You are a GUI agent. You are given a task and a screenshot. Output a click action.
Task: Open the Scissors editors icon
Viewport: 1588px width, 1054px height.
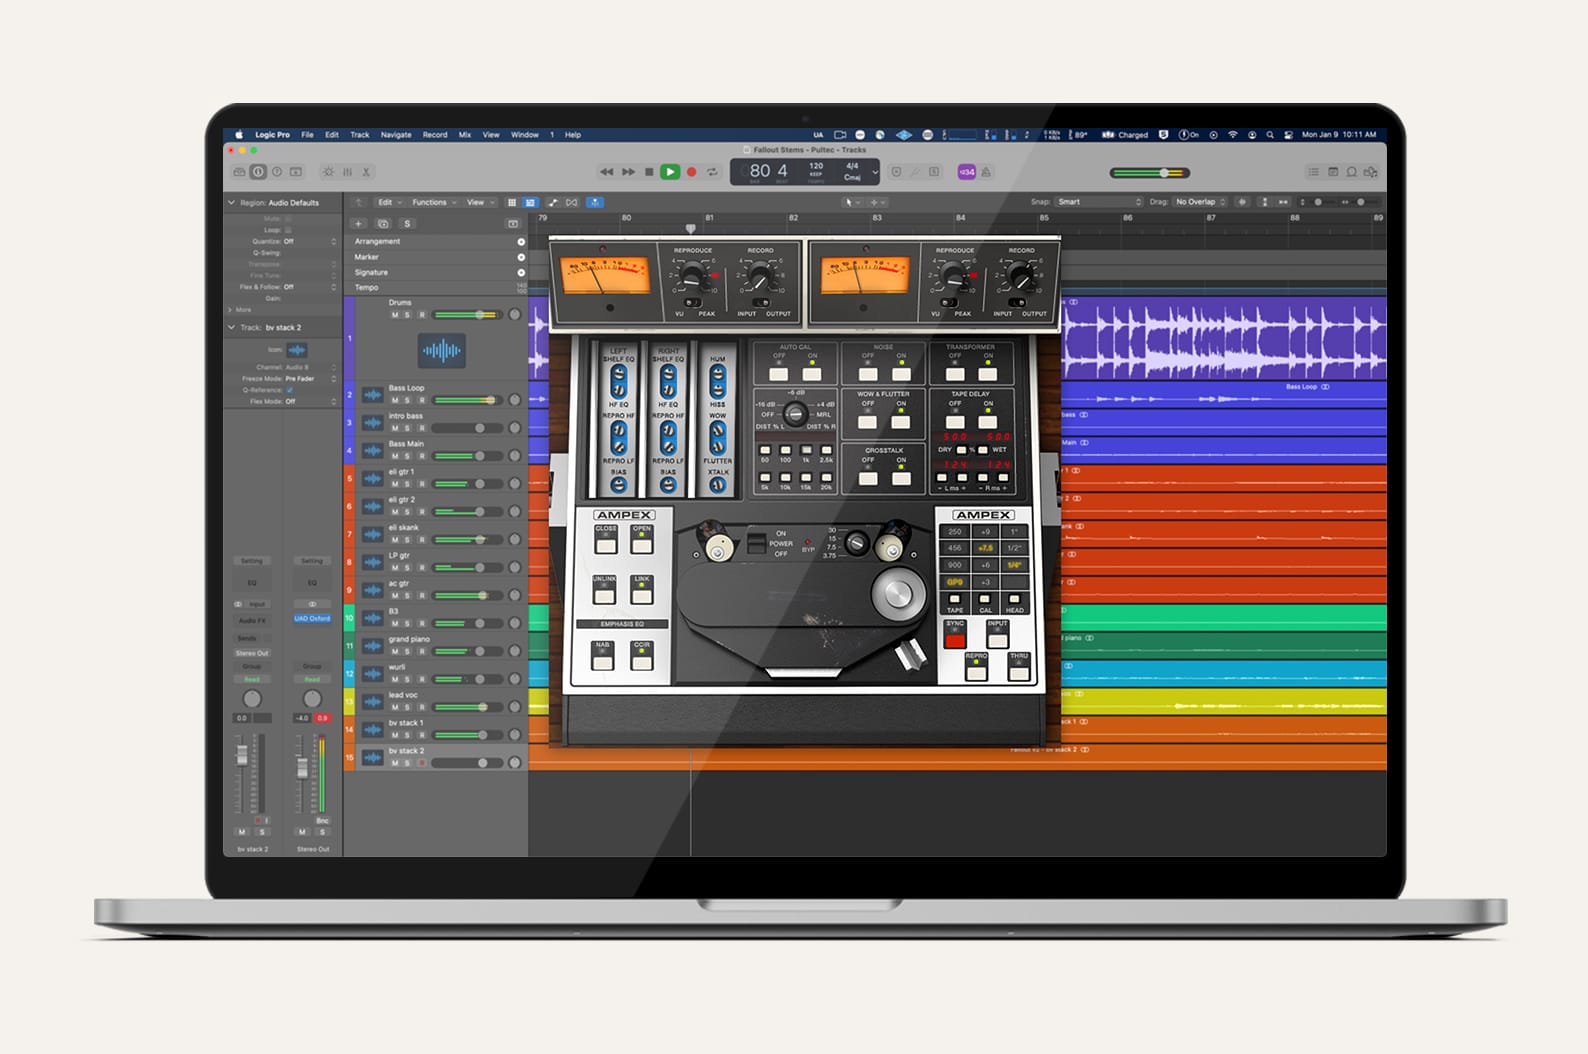pyautogui.click(x=366, y=172)
